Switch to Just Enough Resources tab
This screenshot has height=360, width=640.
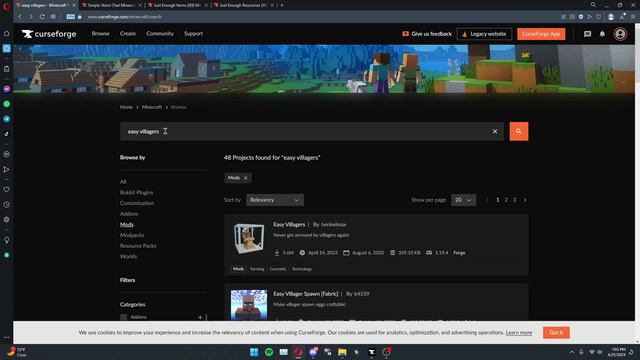pyautogui.click(x=243, y=5)
